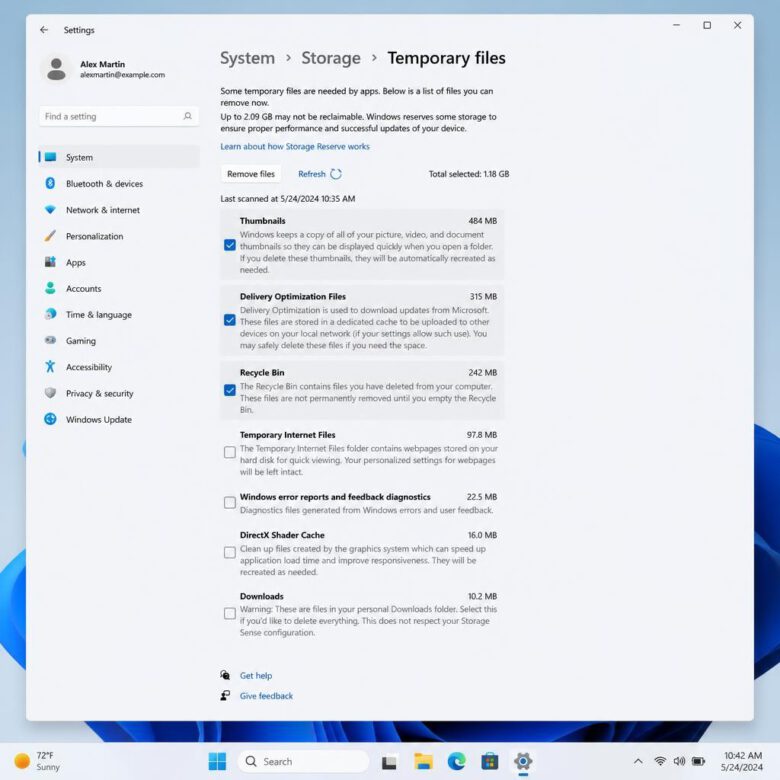Check the Downloads checkbox
This screenshot has height=780, width=780.
(x=230, y=613)
